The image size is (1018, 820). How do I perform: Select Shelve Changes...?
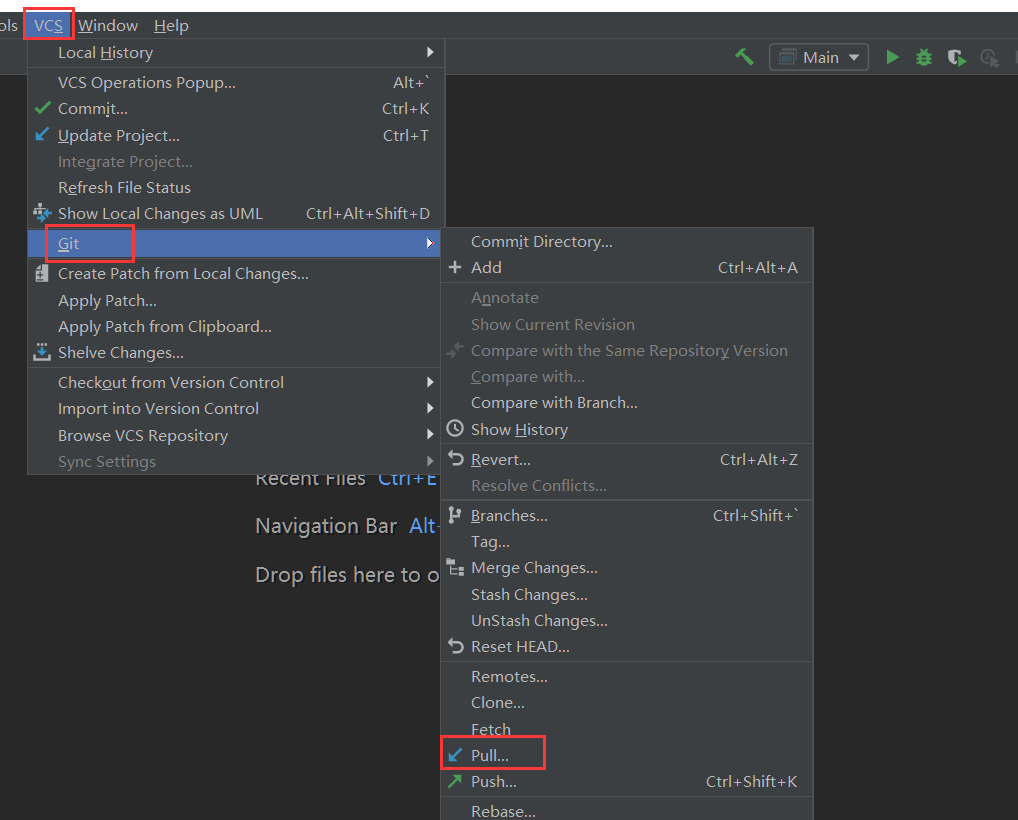[236, 353]
